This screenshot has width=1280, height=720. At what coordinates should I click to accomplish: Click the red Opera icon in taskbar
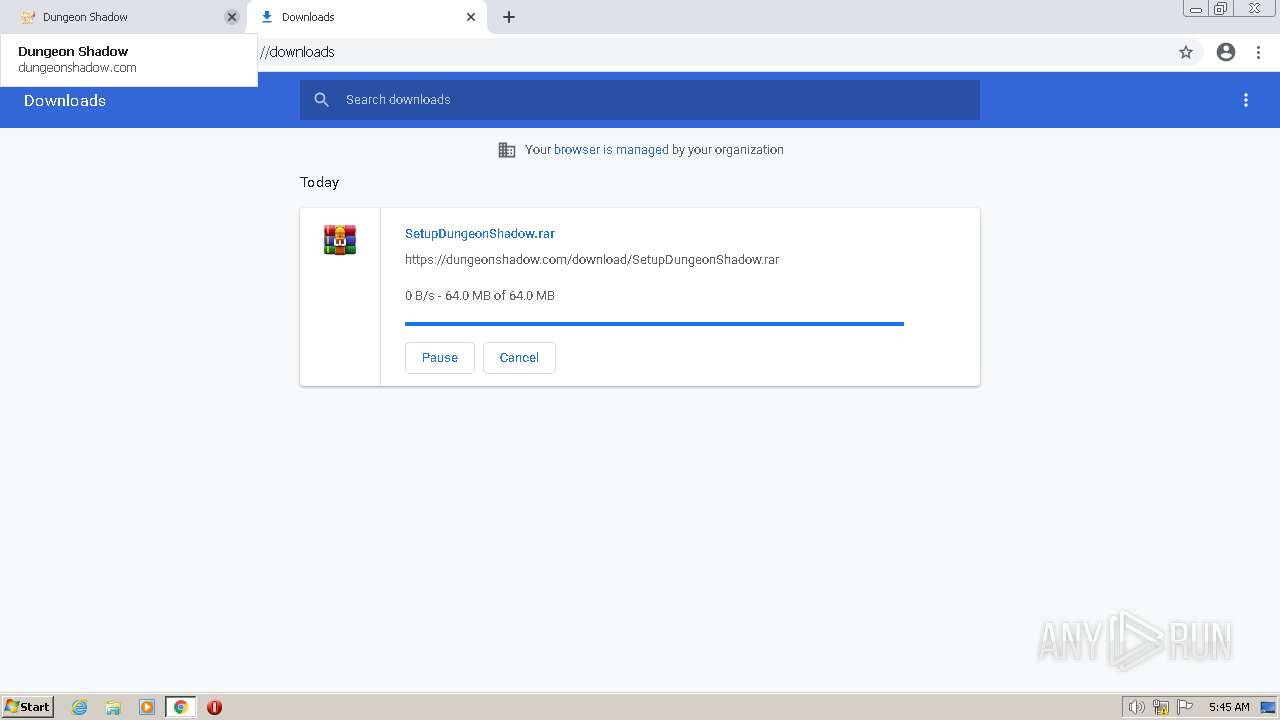[214, 707]
